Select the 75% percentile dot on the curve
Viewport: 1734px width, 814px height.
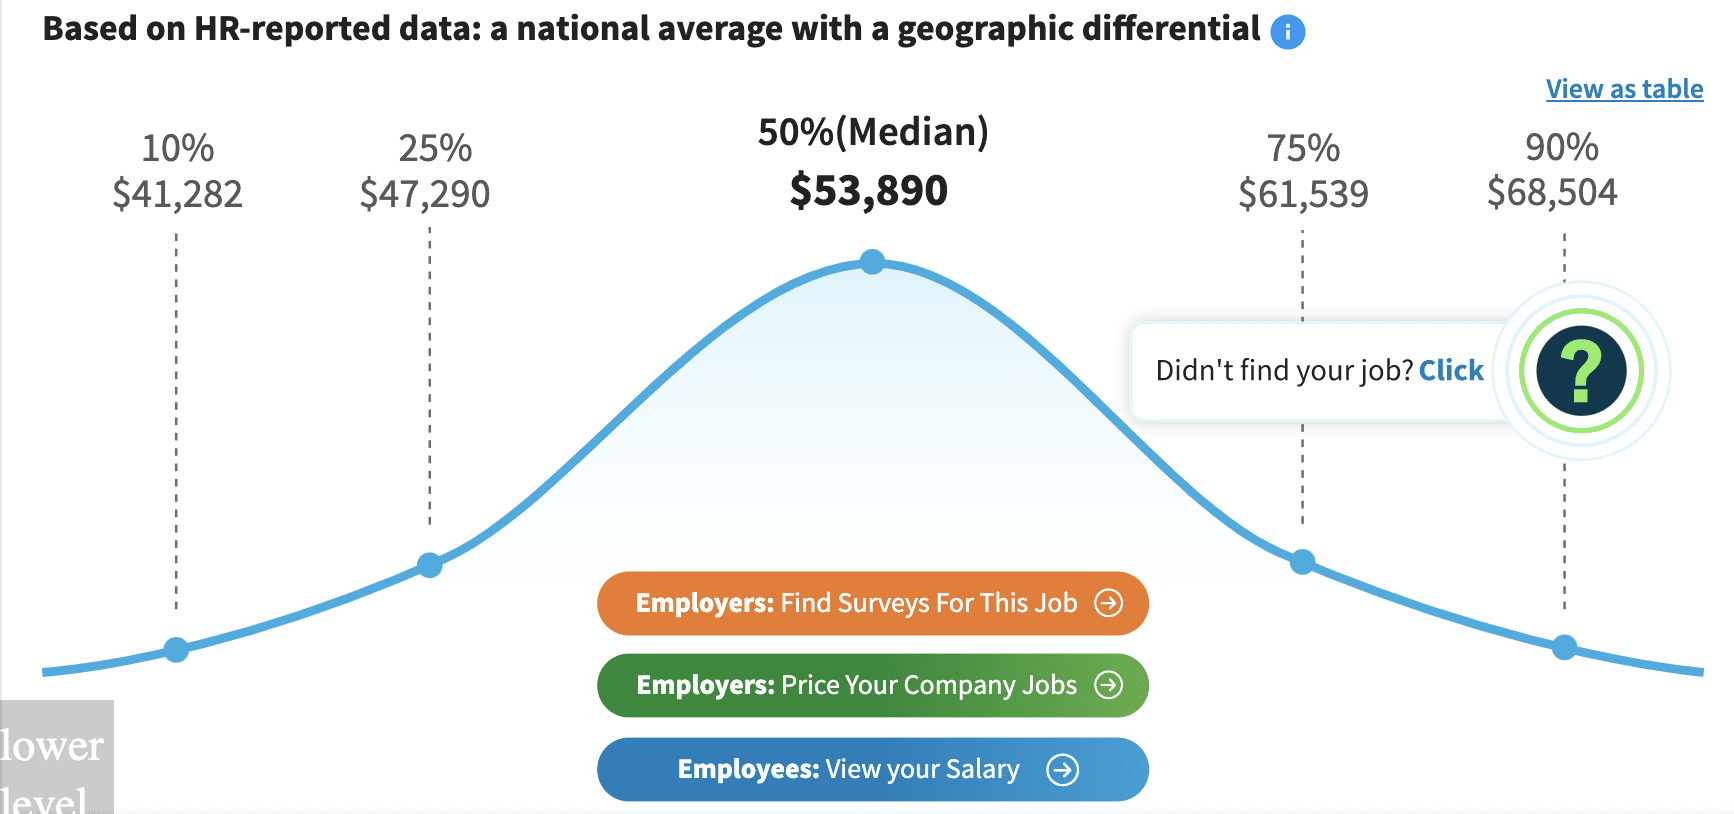click(x=1302, y=562)
